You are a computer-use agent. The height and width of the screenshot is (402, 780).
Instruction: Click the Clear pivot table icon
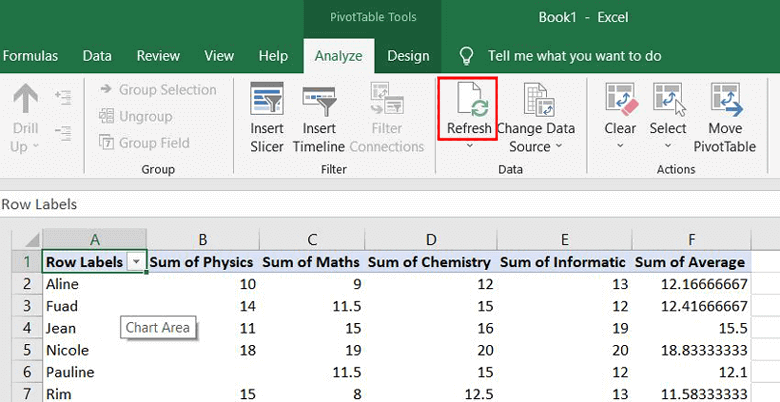[x=620, y=101]
